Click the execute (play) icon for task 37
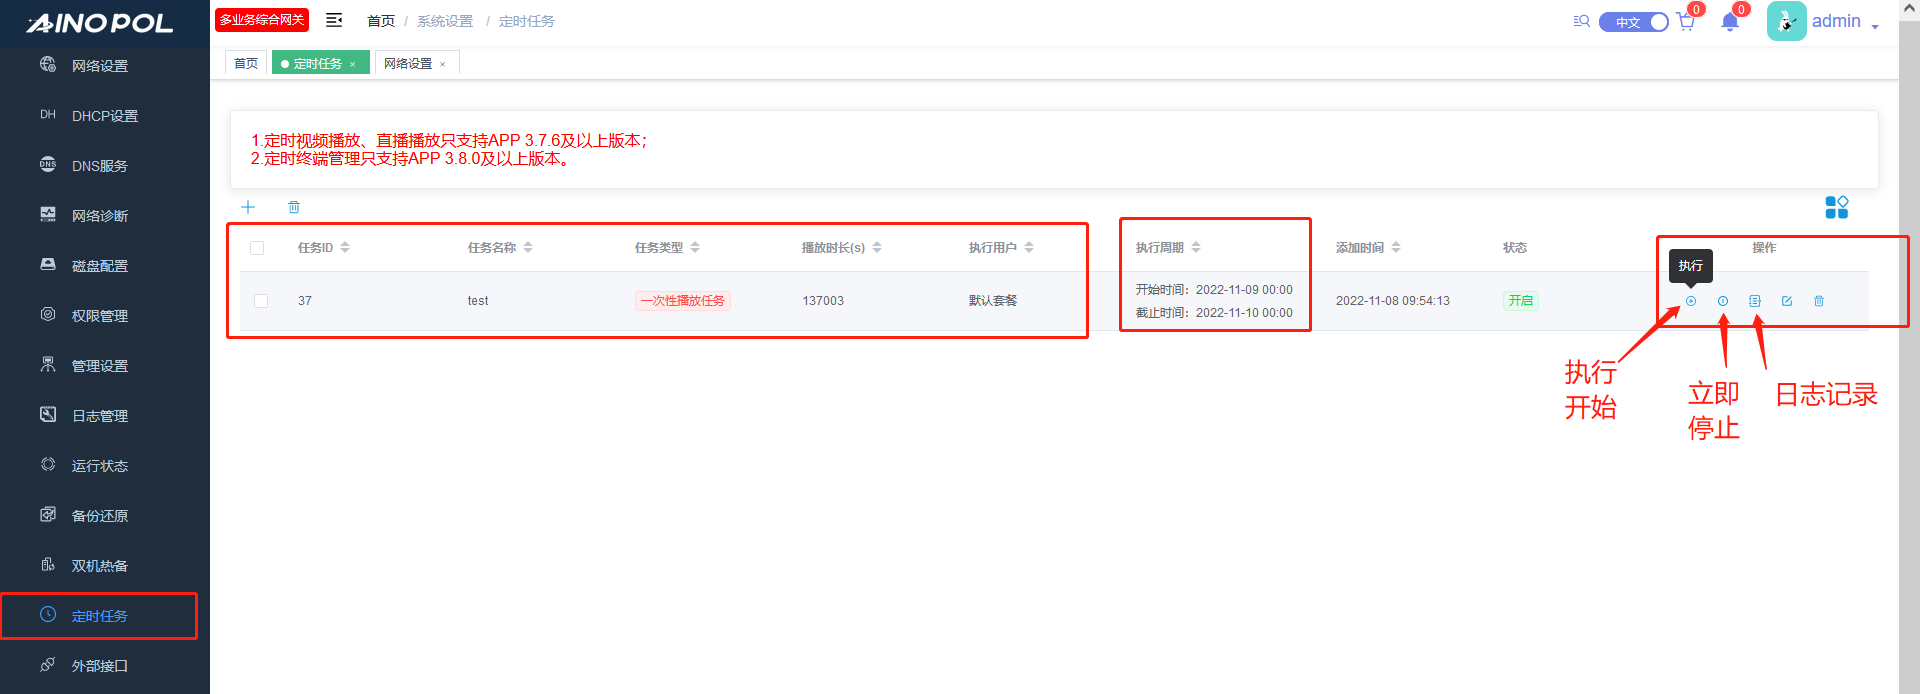The height and width of the screenshot is (694, 1920). click(x=1691, y=301)
